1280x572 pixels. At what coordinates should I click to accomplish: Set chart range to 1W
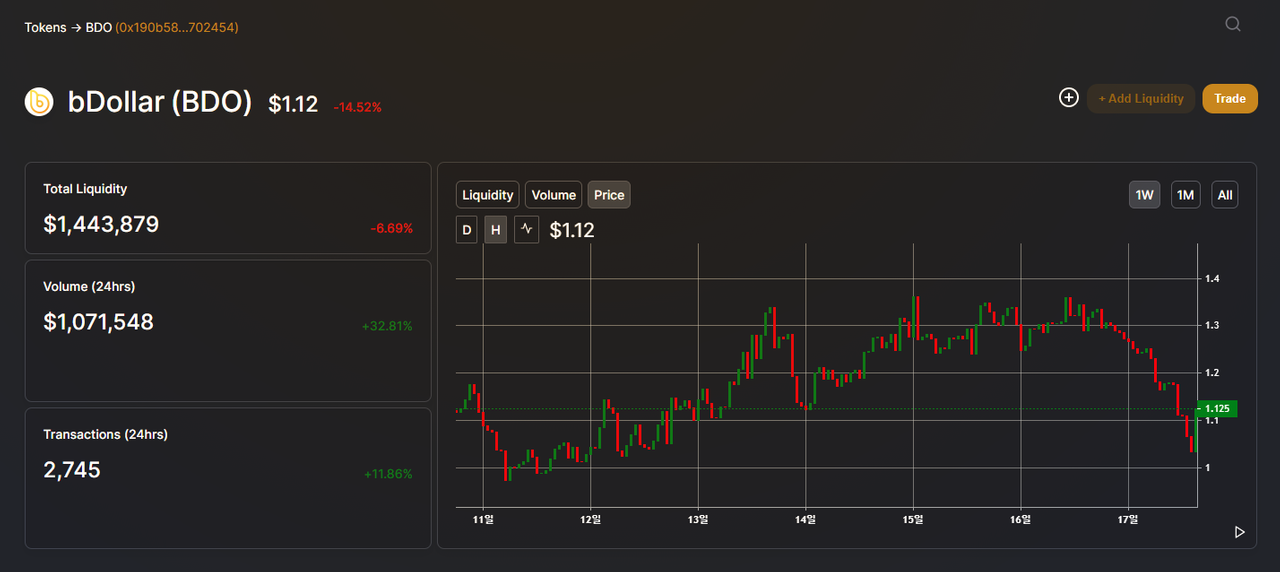[x=1145, y=195]
